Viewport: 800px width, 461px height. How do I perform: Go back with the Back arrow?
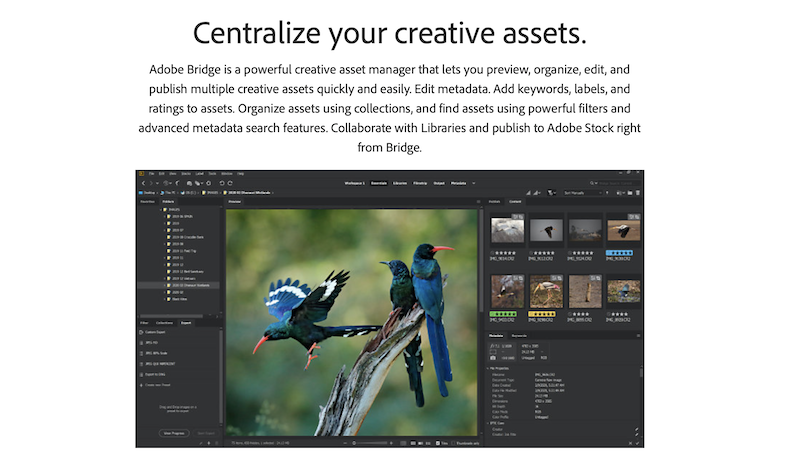pos(143,183)
